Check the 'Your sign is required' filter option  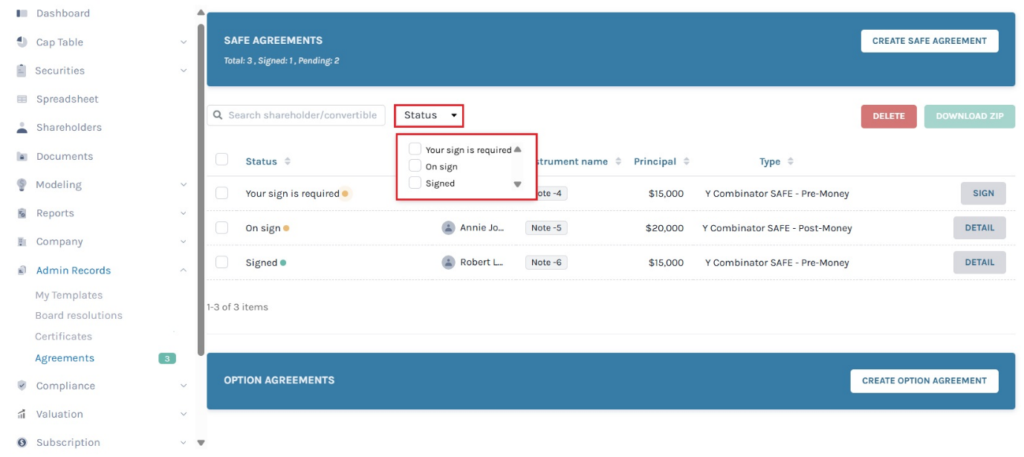click(415, 150)
